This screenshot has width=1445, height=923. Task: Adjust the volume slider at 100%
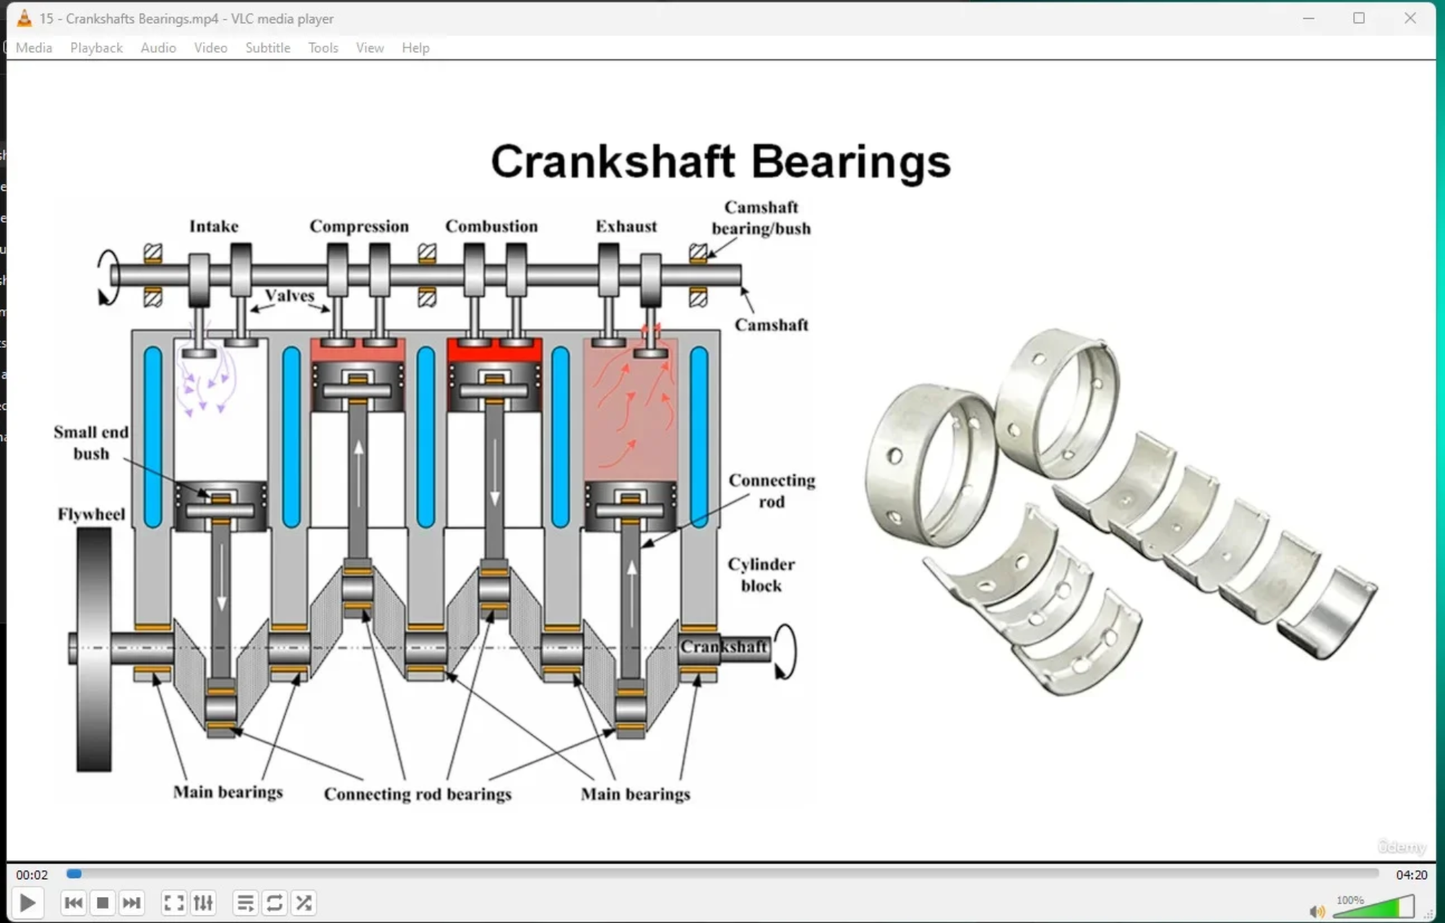[1376, 908]
